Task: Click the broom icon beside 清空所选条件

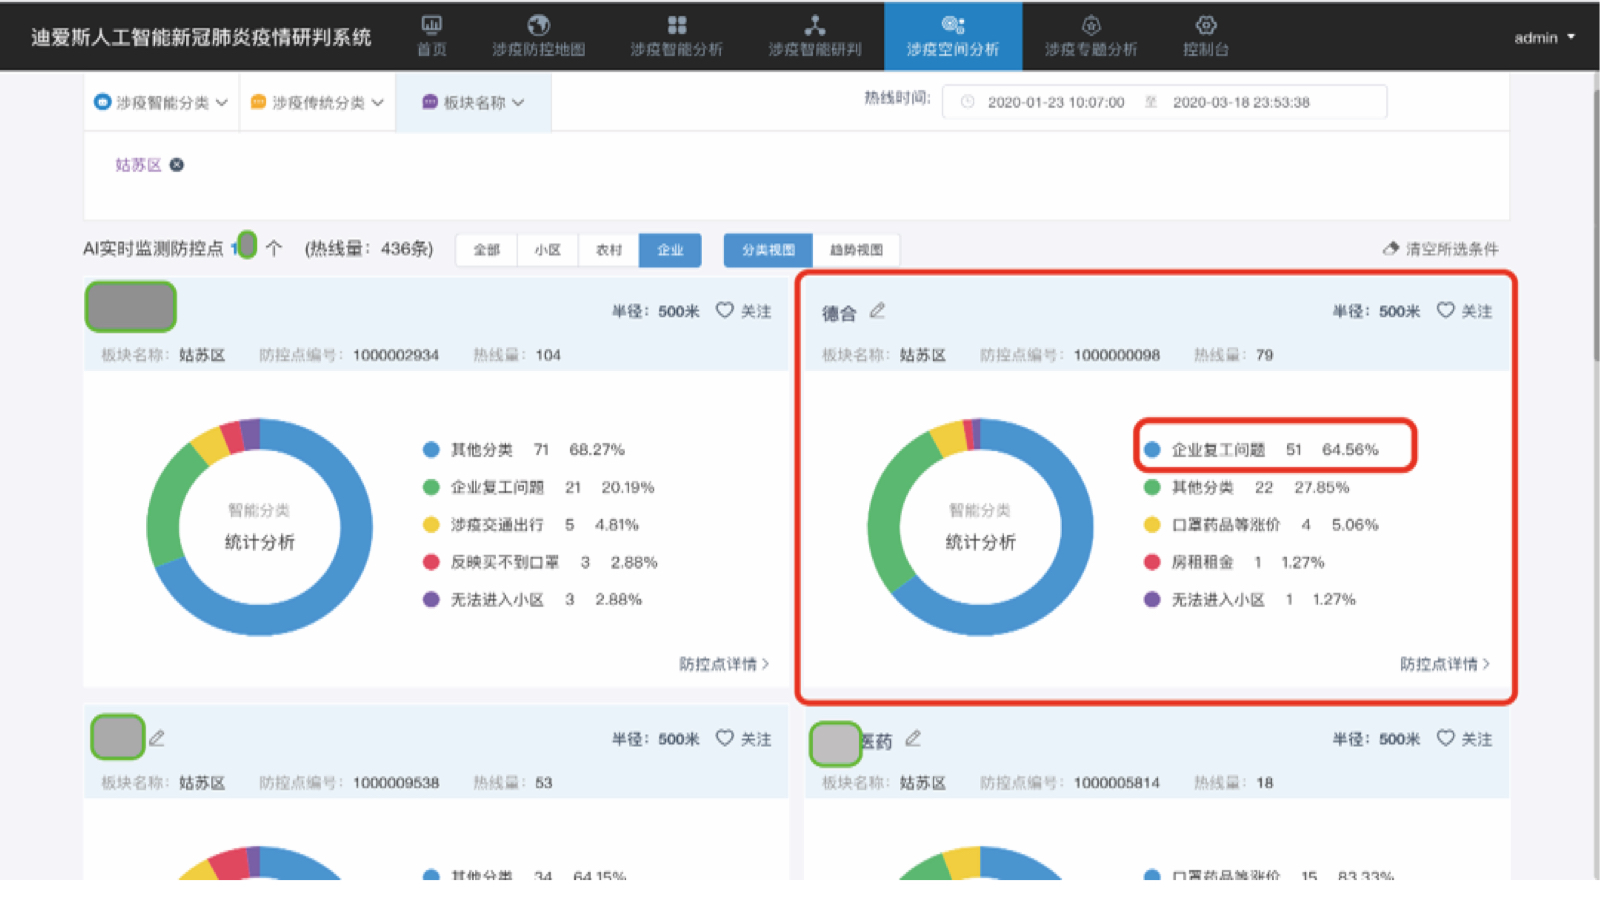Action: point(1390,248)
